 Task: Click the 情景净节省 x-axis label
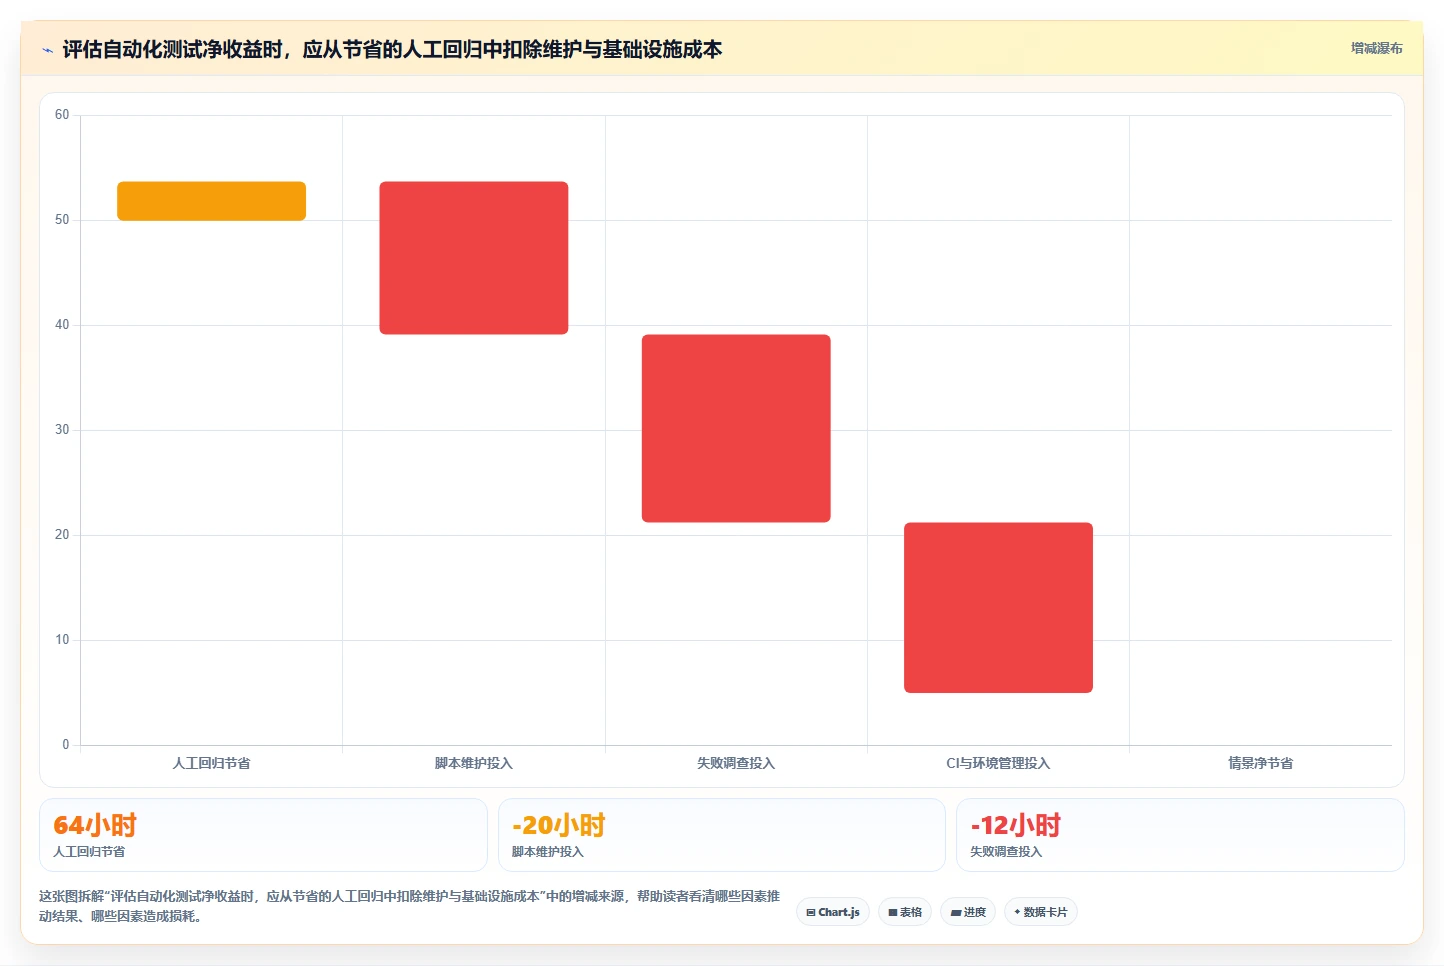(1260, 763)
